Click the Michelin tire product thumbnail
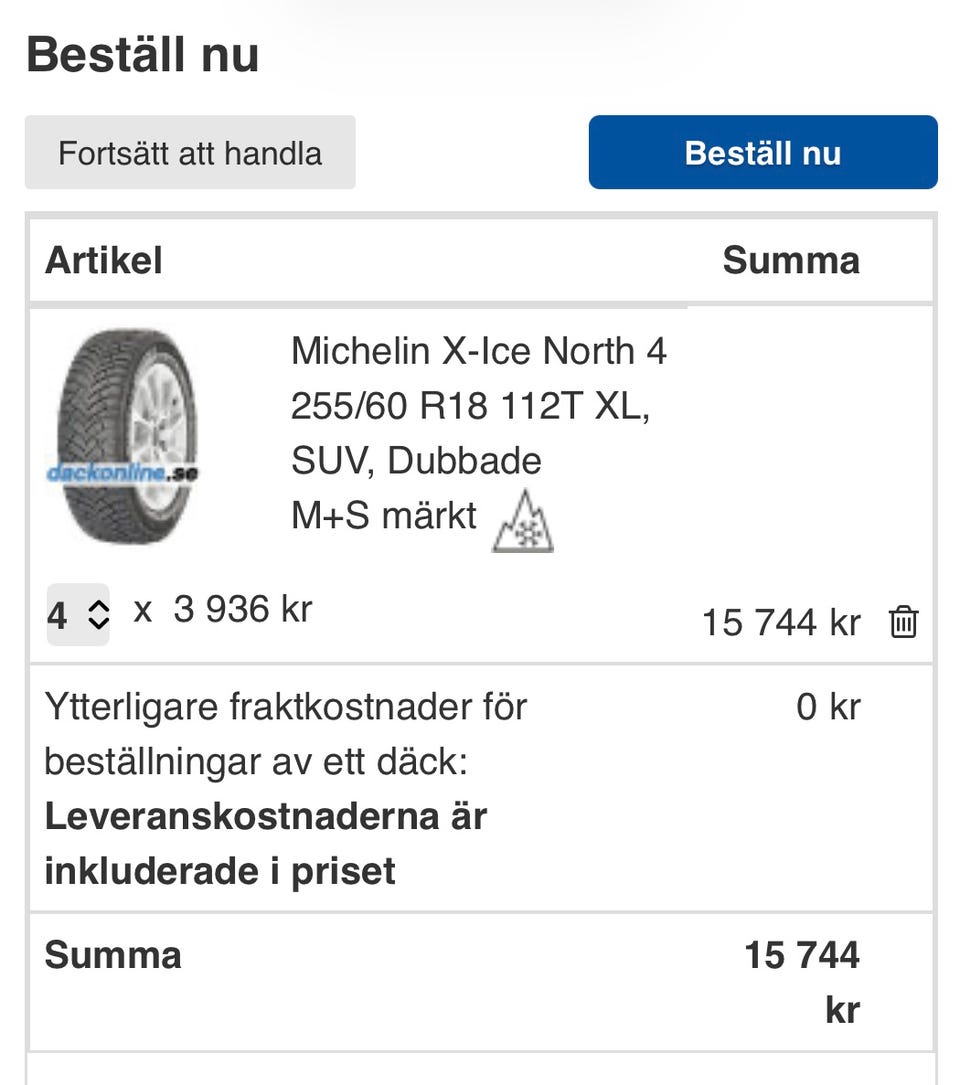This screenshot has width=960, height=1085. pos(124,436)
